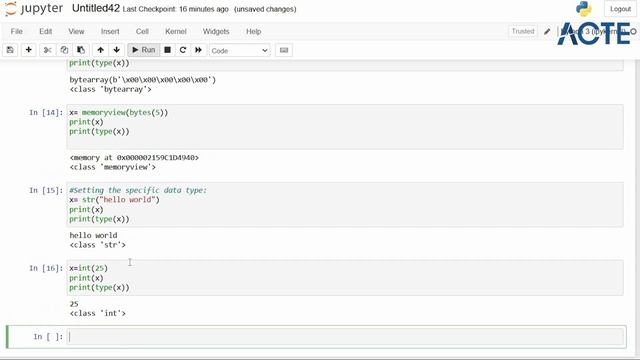
Task: Select the In [15] hello world code cell
Action: [x=345, y=204]
